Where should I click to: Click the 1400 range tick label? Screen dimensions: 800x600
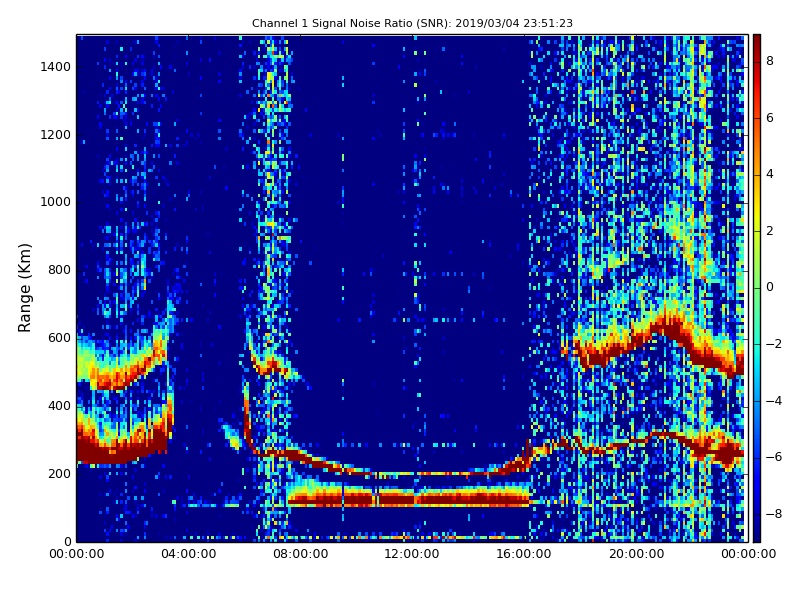pyautogui.click(x=56, y=67)
